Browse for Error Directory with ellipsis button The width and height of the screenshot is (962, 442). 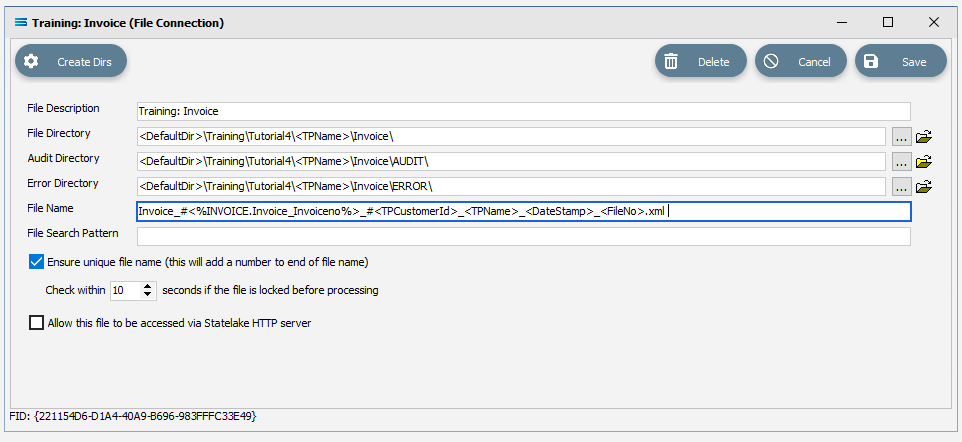[x=901, y=187]
